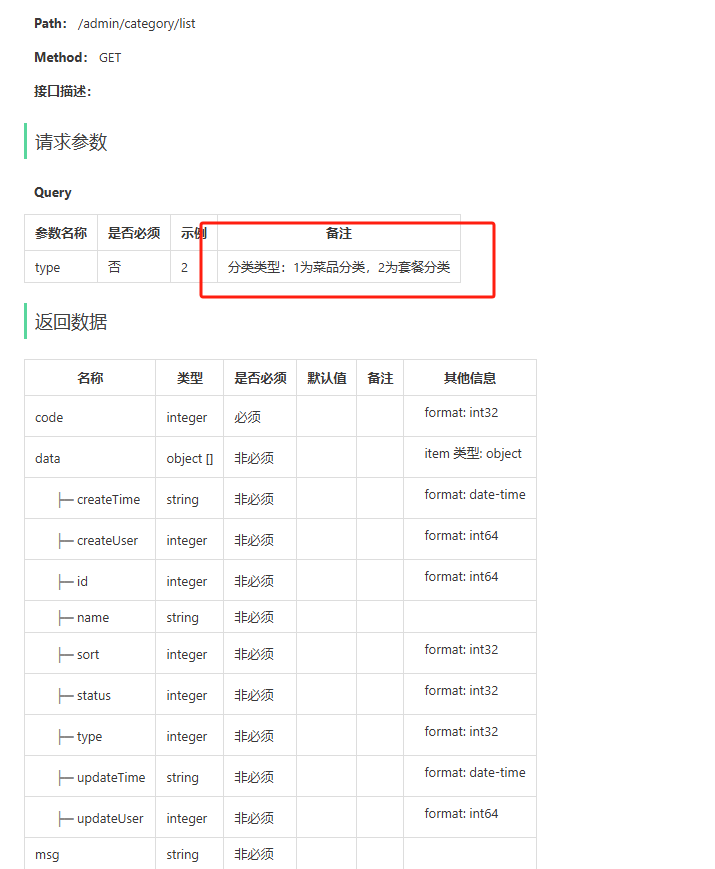
Task: Click the Query subheading
Action: (53, 192)
